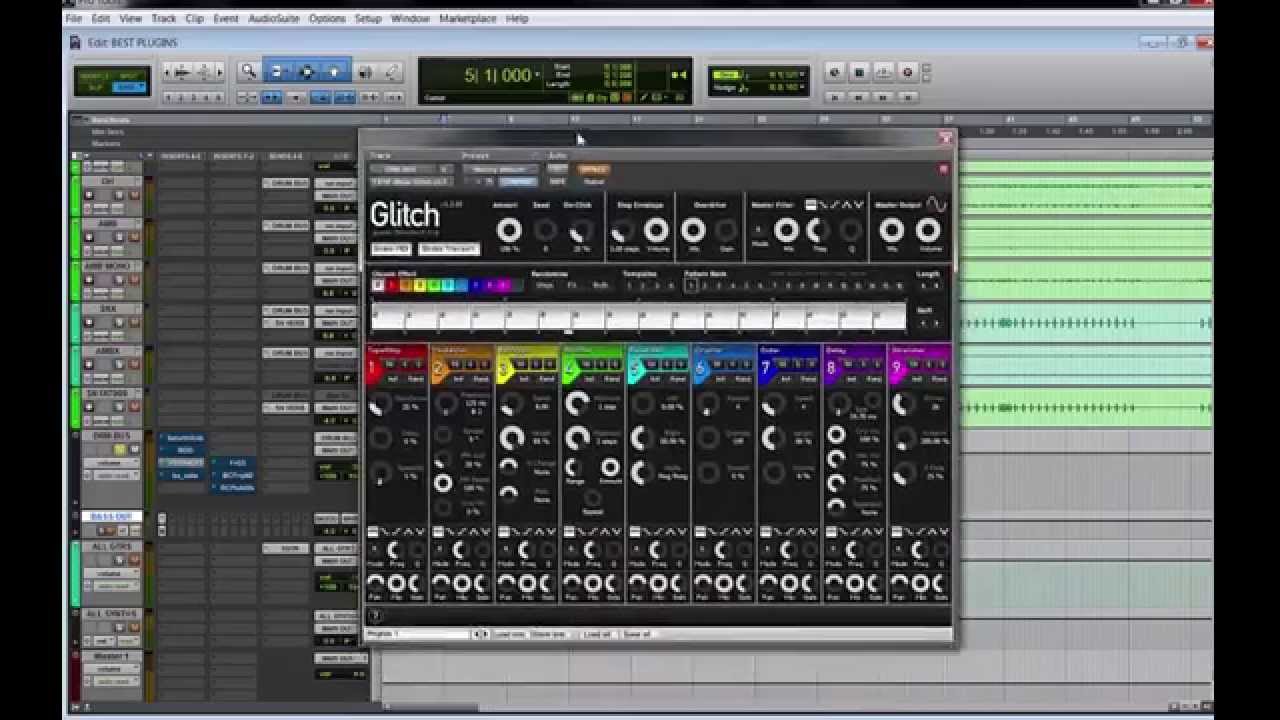Select the number 2 Modulator module
This screenshot has width=1280, height=720.
438,369
